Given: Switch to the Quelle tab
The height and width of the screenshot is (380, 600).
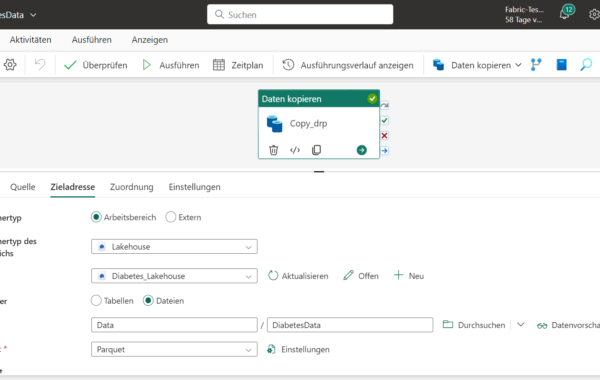Looking at the screenshot, I should point(23,187).
